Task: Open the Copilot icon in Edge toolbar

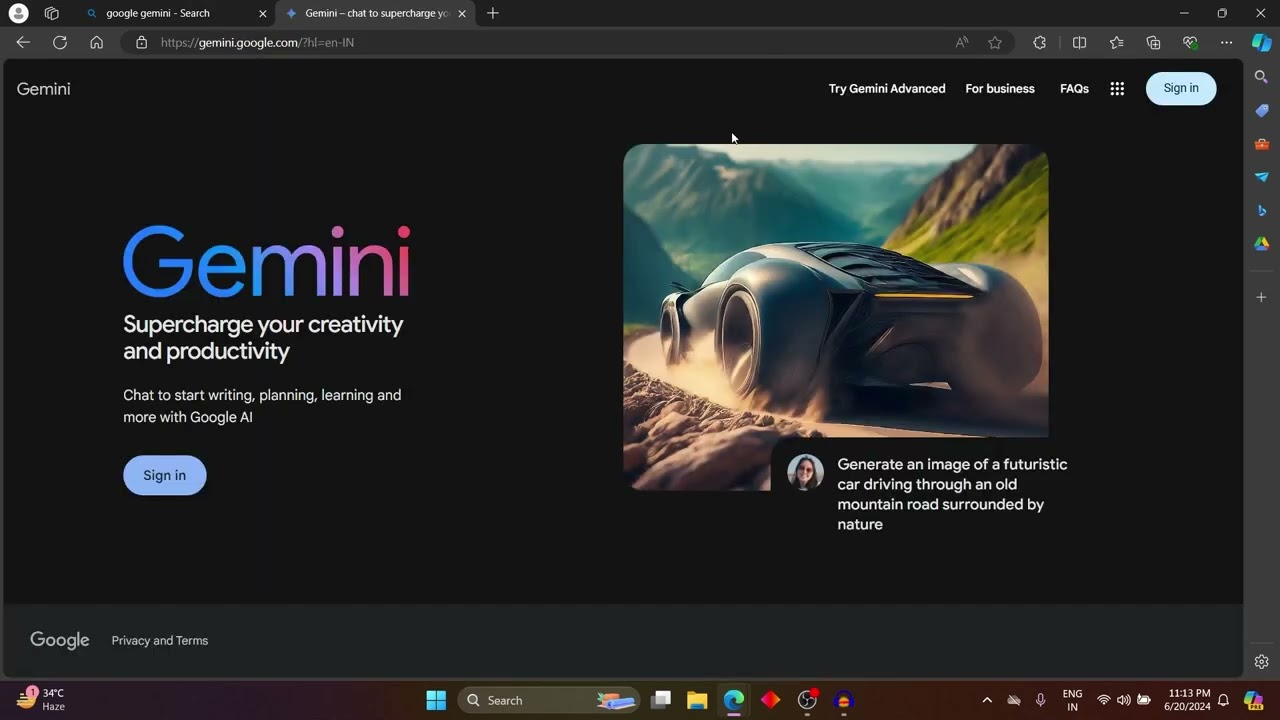Action: pyautogui.click(x=1262, y=42)
